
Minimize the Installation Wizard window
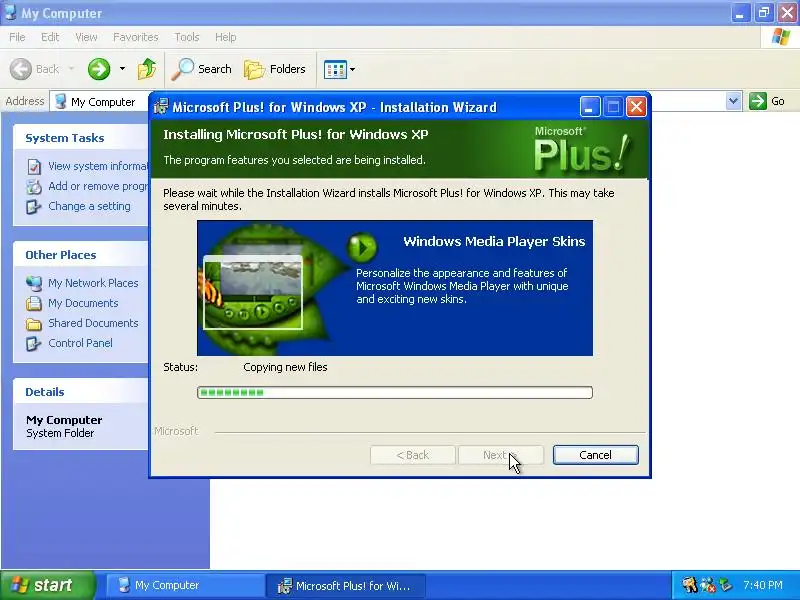(589, 107)
